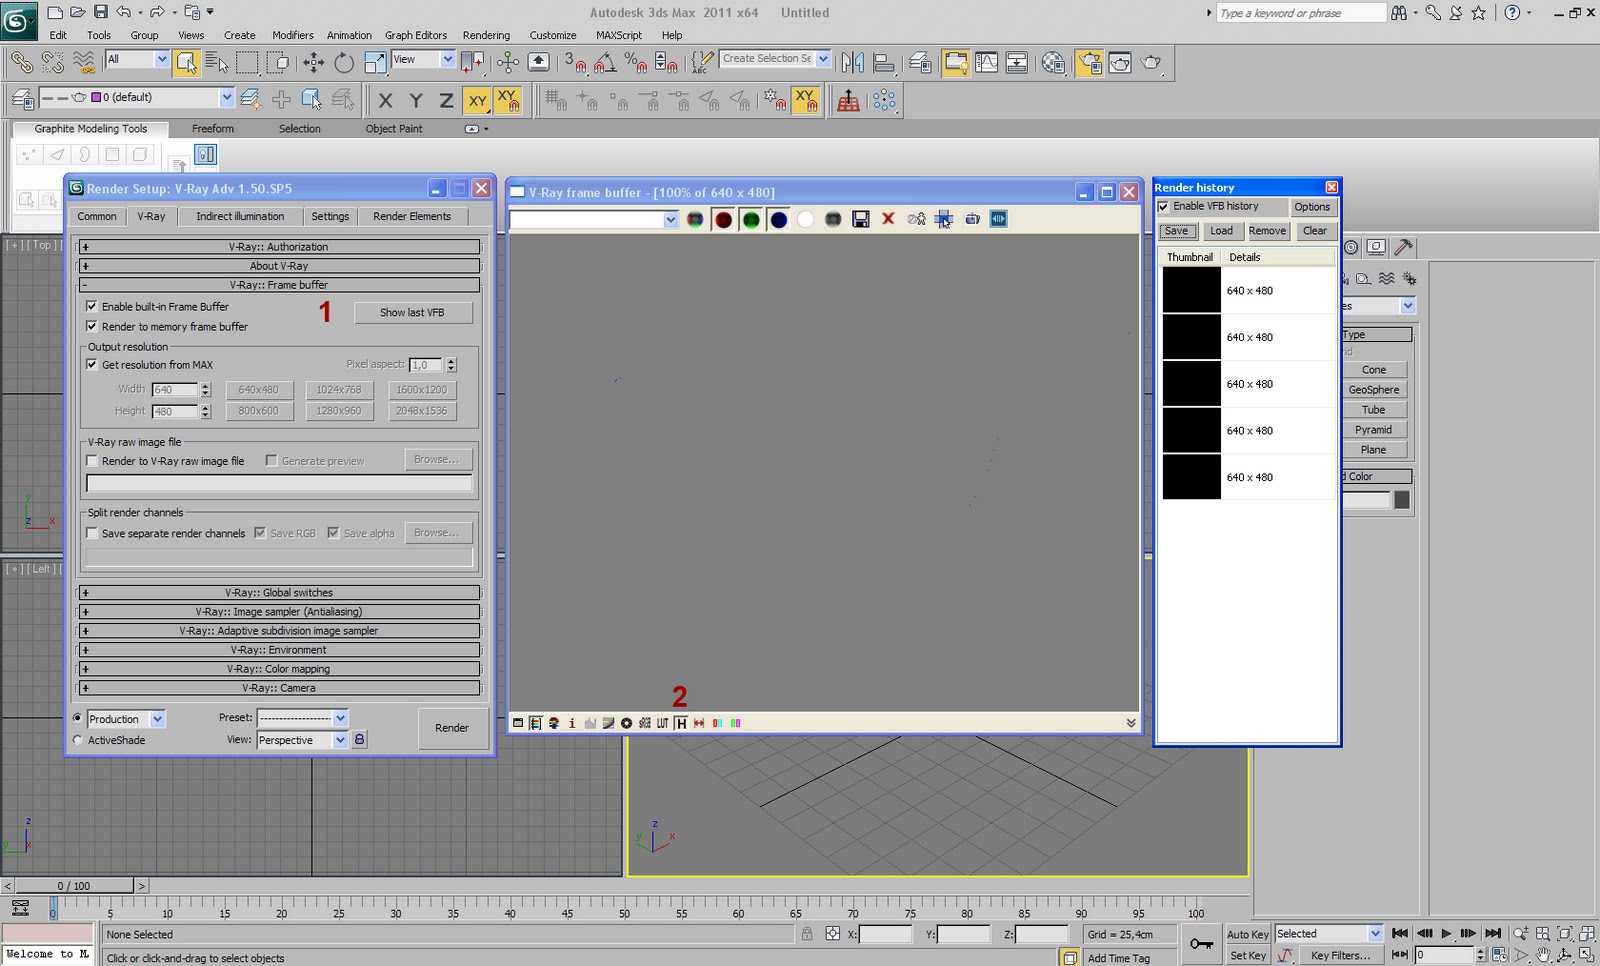The image size is (1600, 966).
Task: Enable Save separate render channels
Action: [x=92, y=533]
